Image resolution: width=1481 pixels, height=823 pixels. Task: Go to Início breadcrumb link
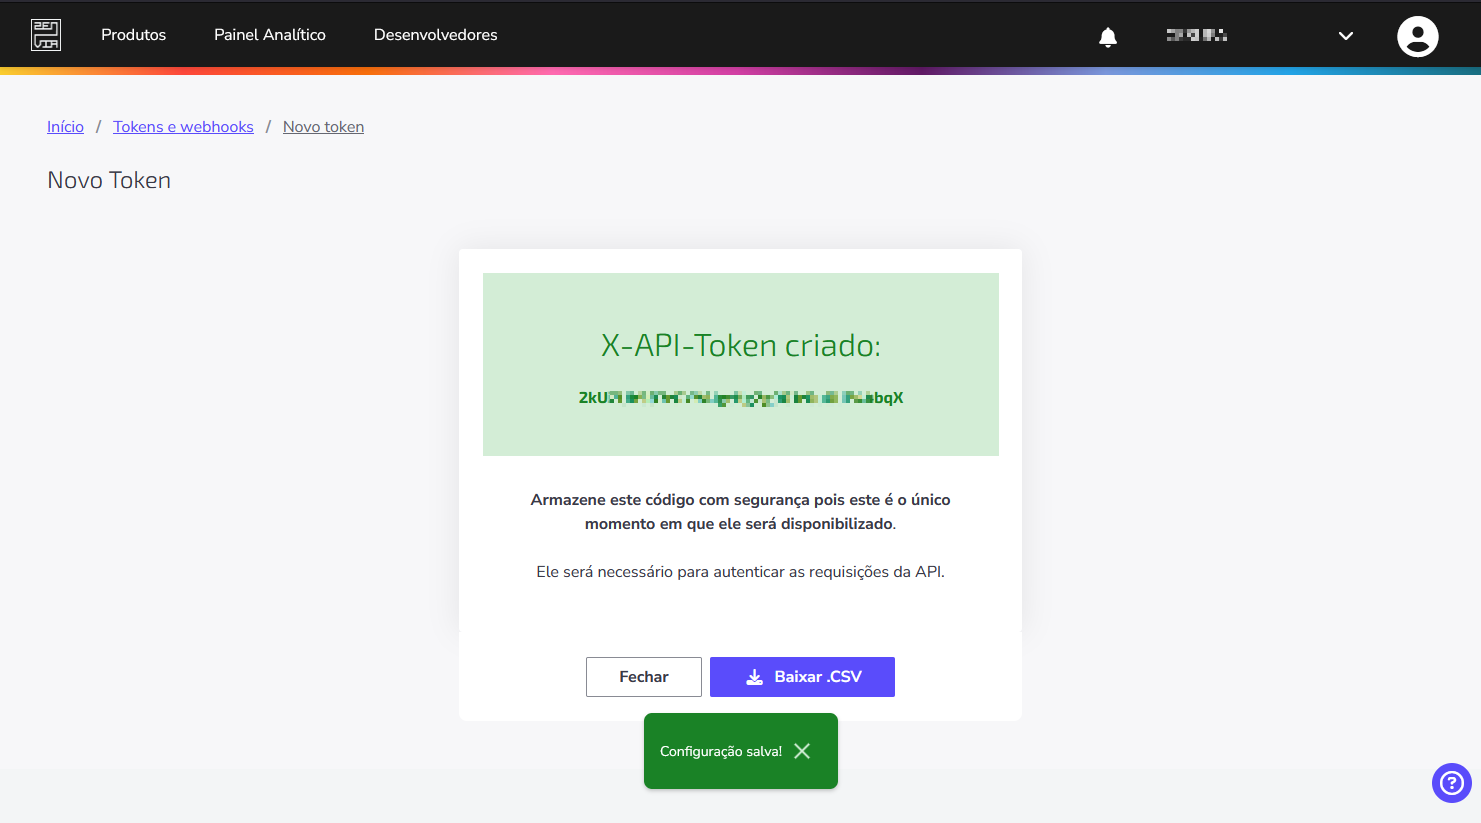[x=65, y=127]
